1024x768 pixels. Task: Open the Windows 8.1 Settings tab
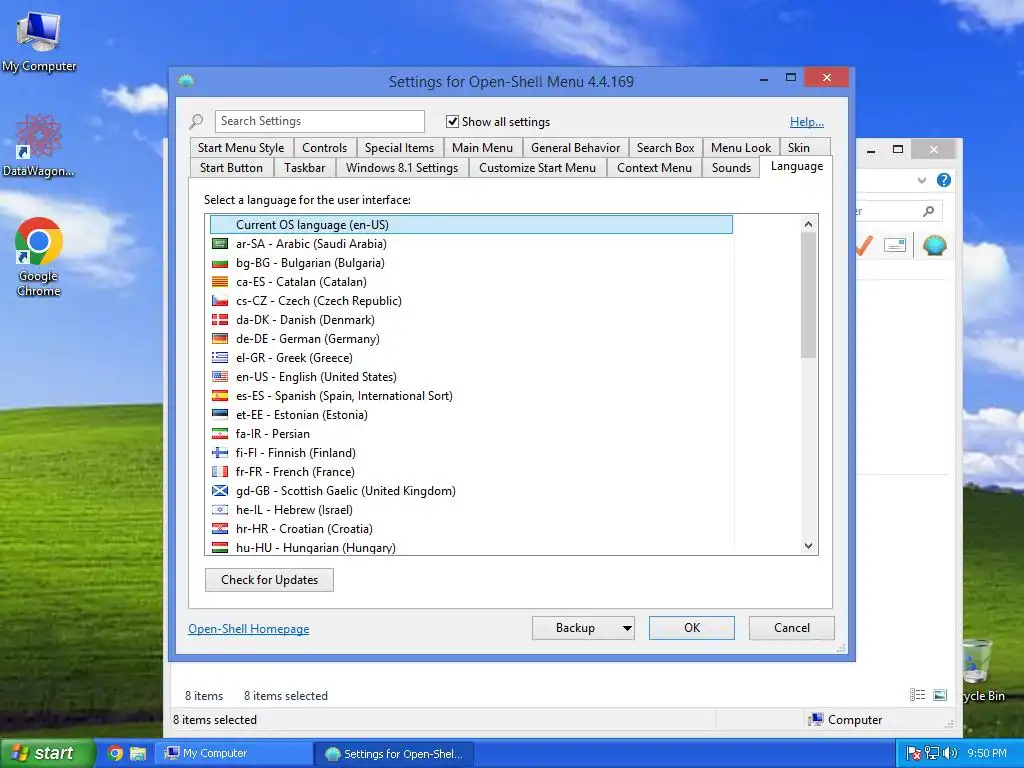pyautogui.click(x=402, y=168)
